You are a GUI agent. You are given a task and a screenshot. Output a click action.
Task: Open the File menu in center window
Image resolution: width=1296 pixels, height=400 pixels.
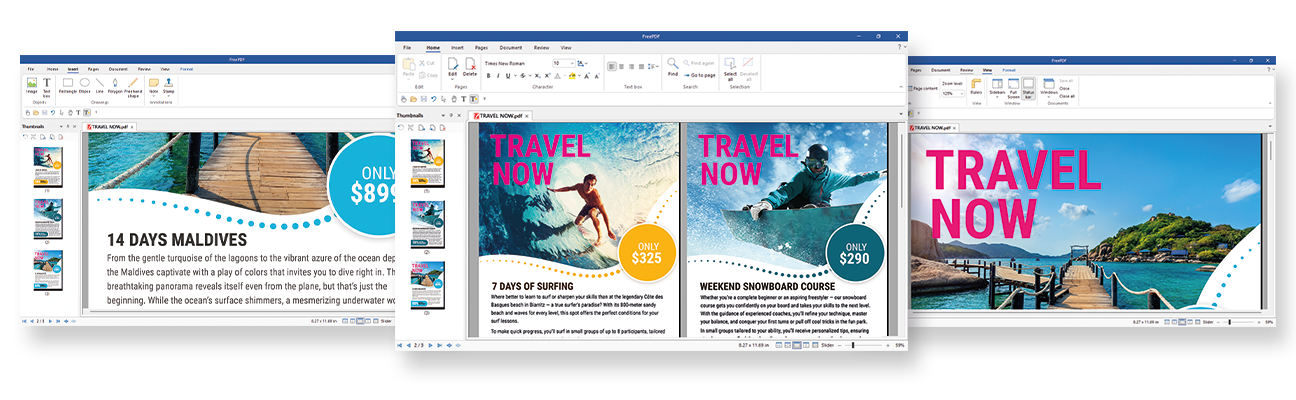point(407,47)
